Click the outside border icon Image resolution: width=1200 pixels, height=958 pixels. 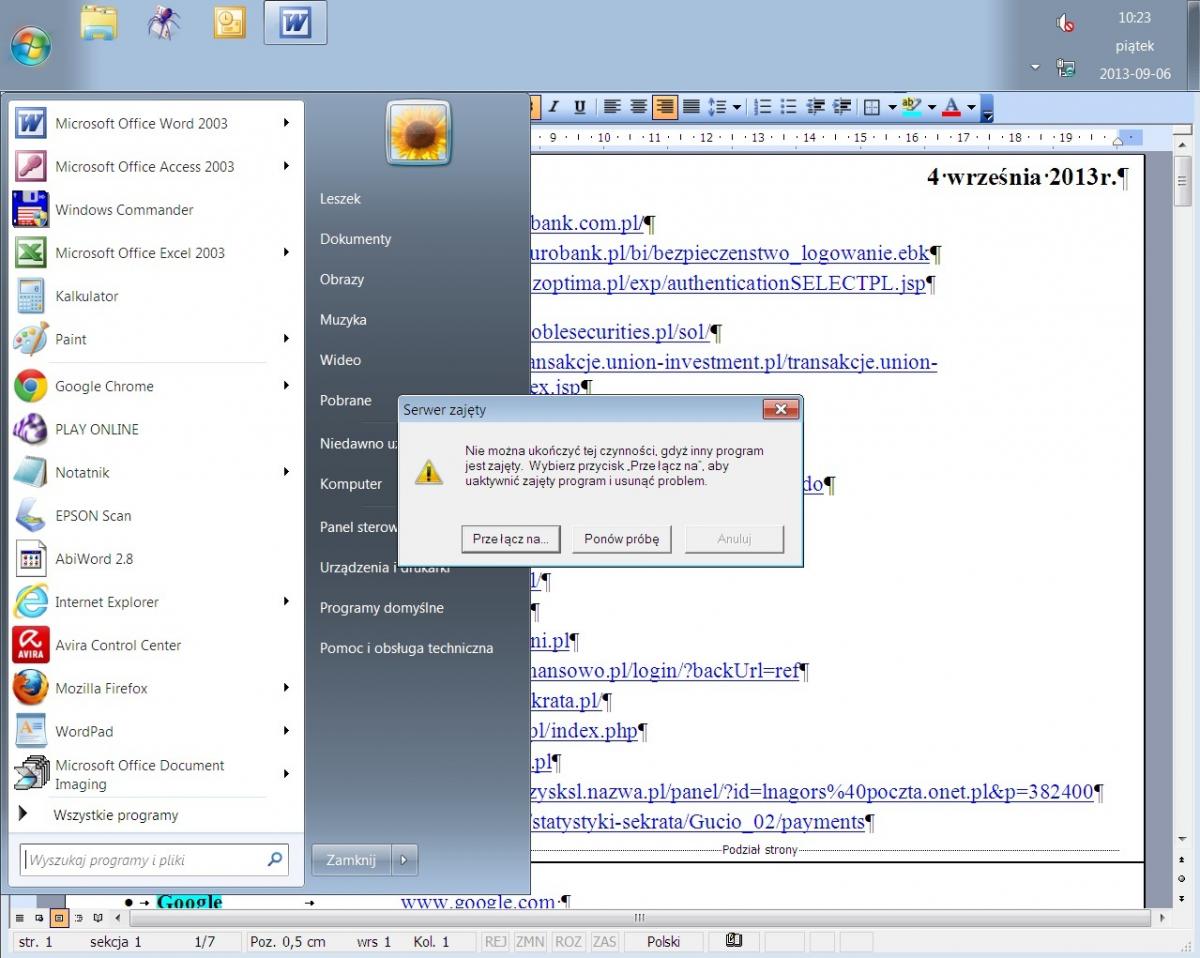872,106
